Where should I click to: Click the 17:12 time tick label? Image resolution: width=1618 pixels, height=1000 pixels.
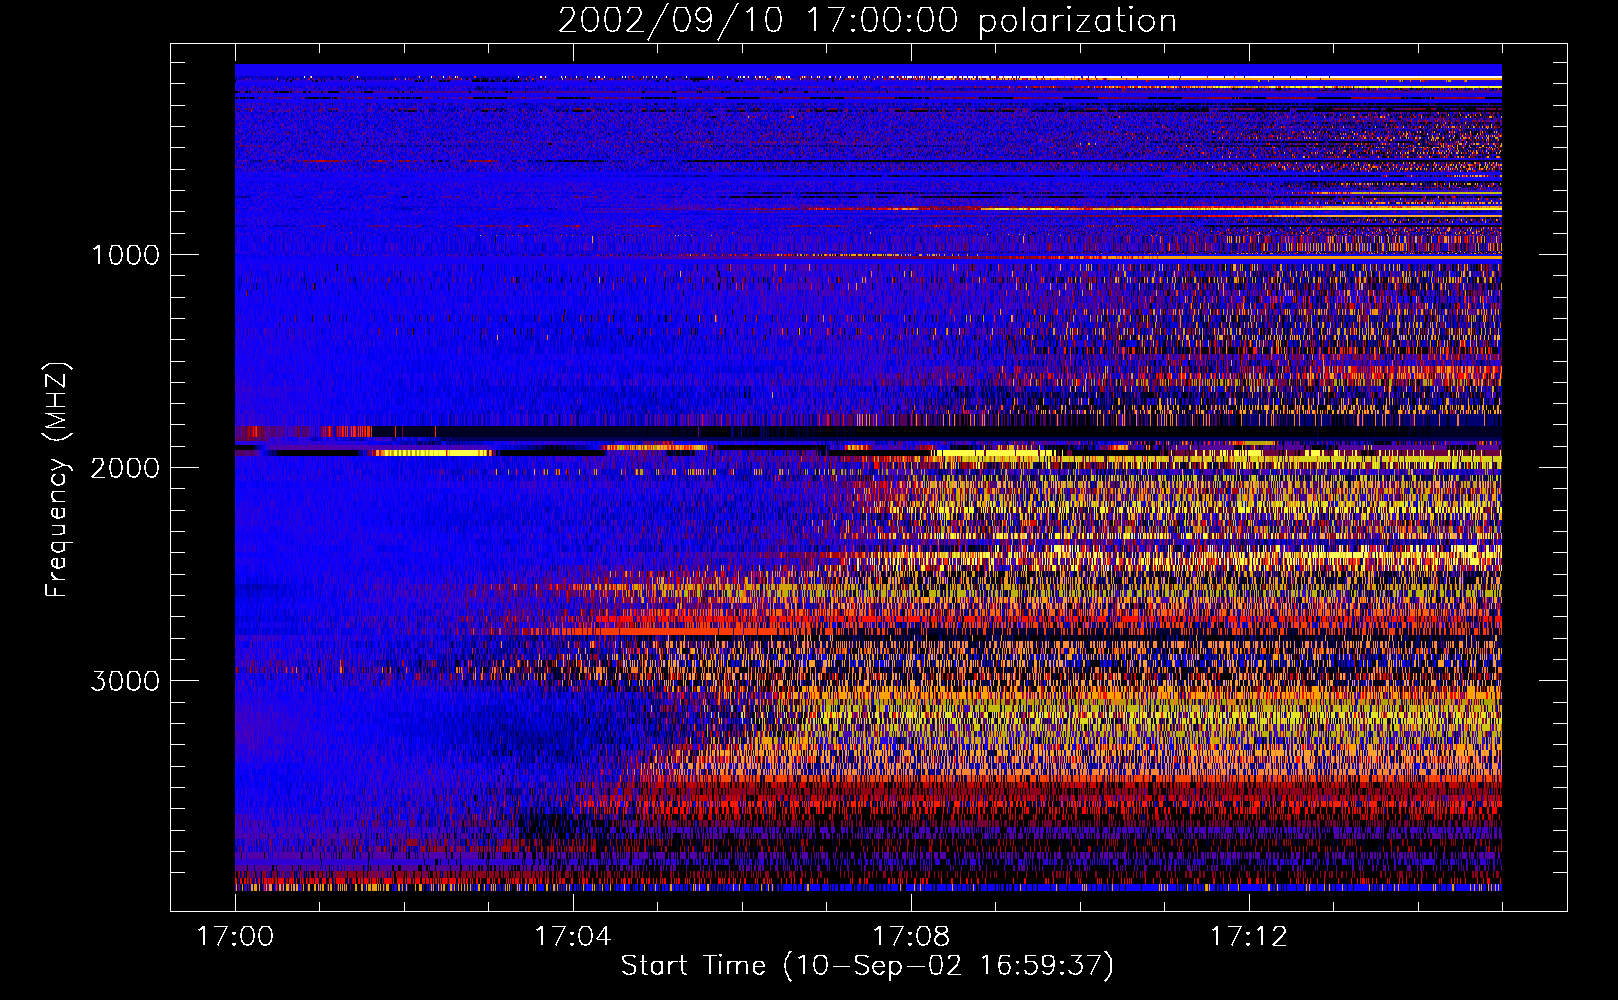(1248, 937)
